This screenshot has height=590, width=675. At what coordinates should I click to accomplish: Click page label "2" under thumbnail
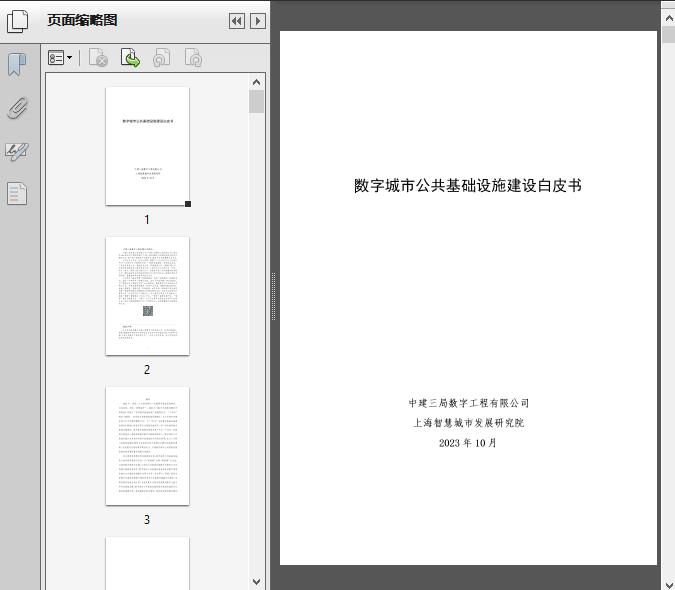pyautogui.click(x=147, y=370)
